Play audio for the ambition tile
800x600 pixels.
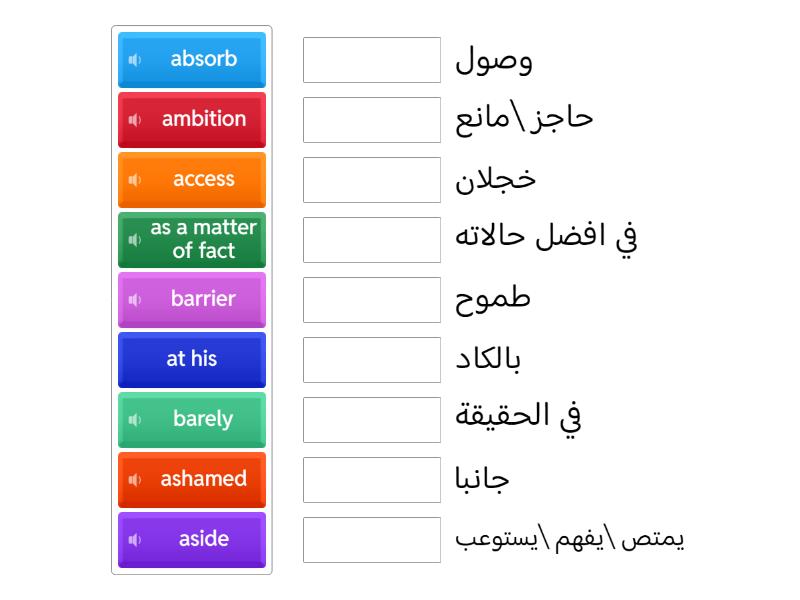coord(135,120)
